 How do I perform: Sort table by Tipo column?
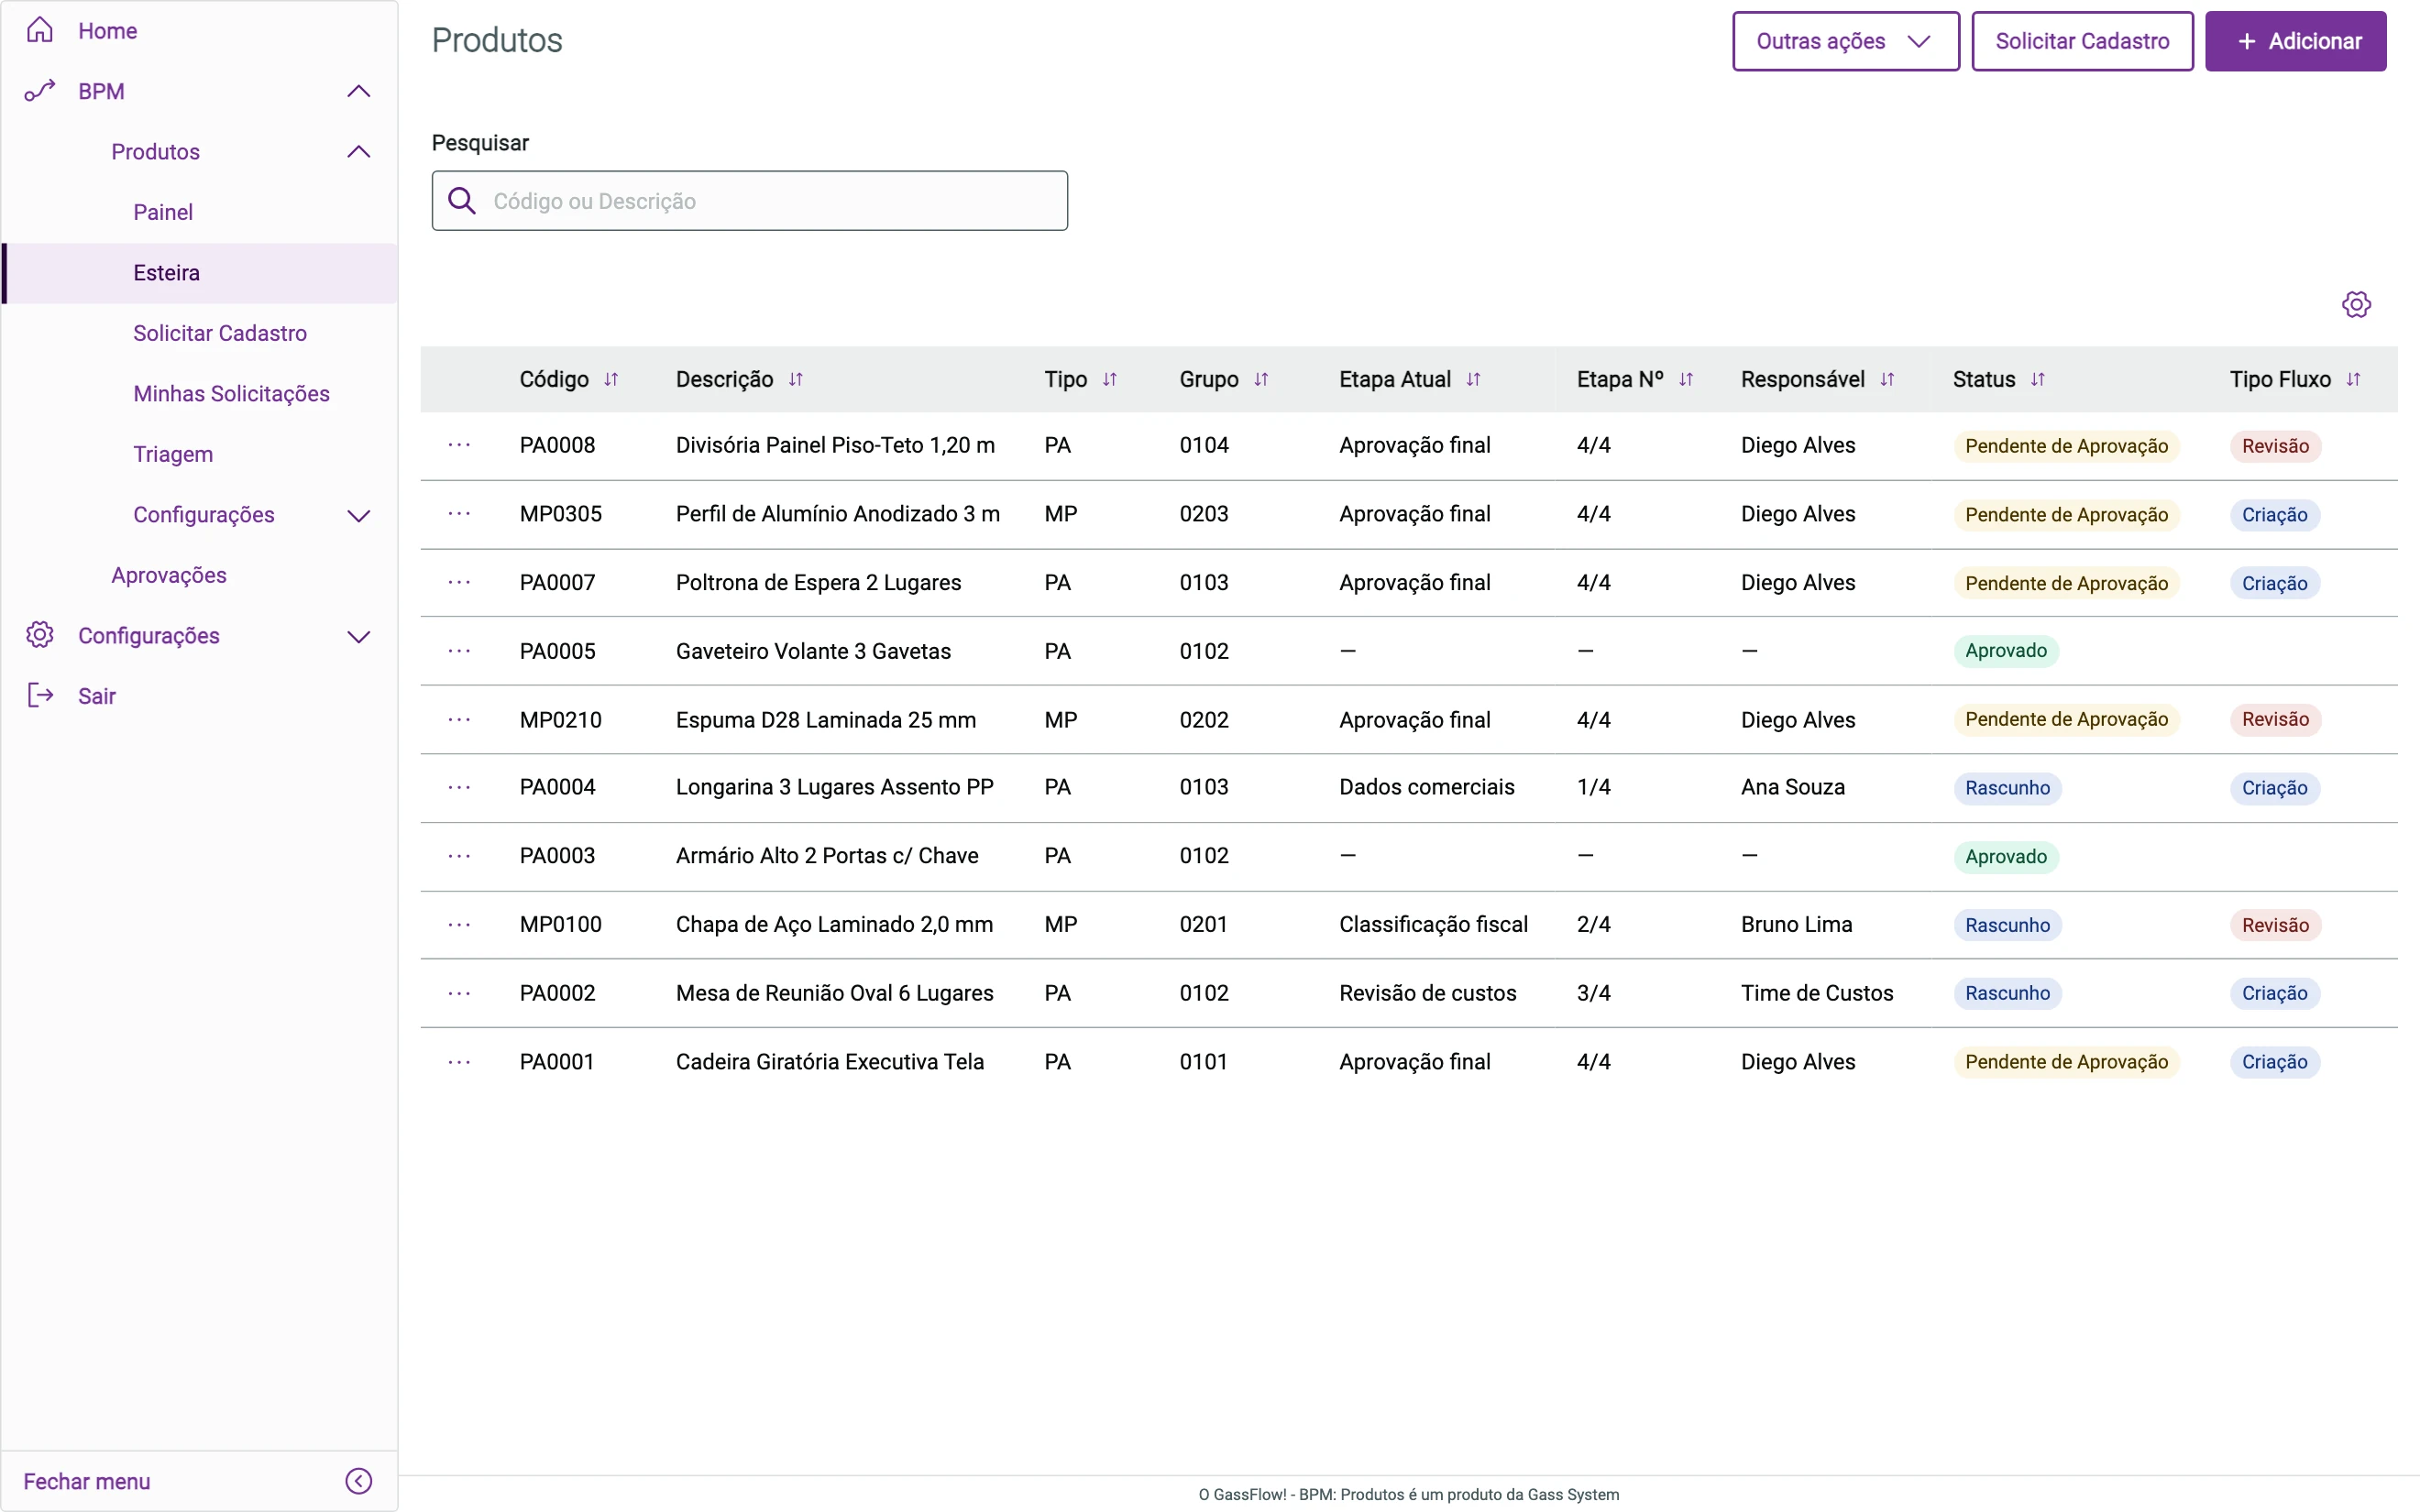(x=1109, y=379)
